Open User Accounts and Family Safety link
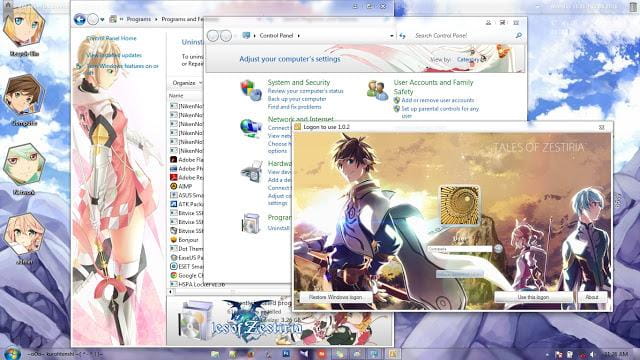The image size is (640, 360). pyautogui.click(x=433, y=87)
